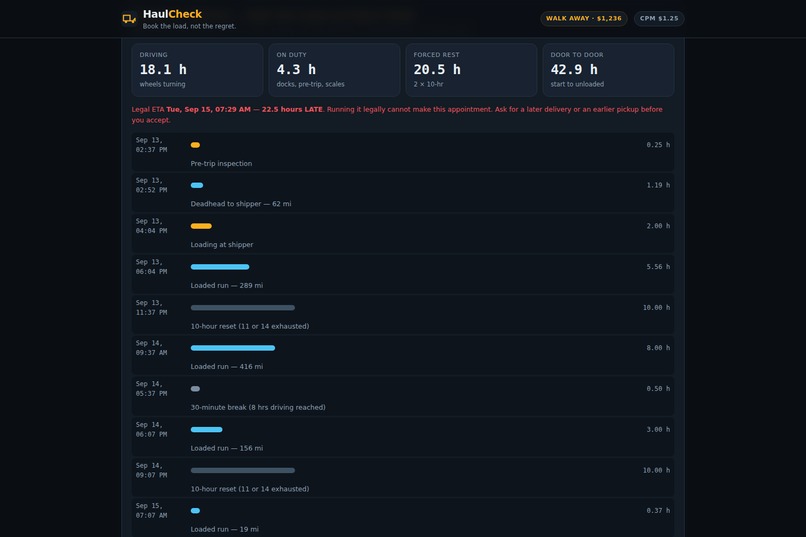Click the Sep 14, 06:07 PM timestamp
The width and height of the screenshot is (806, 537).
tap(152, 430)
